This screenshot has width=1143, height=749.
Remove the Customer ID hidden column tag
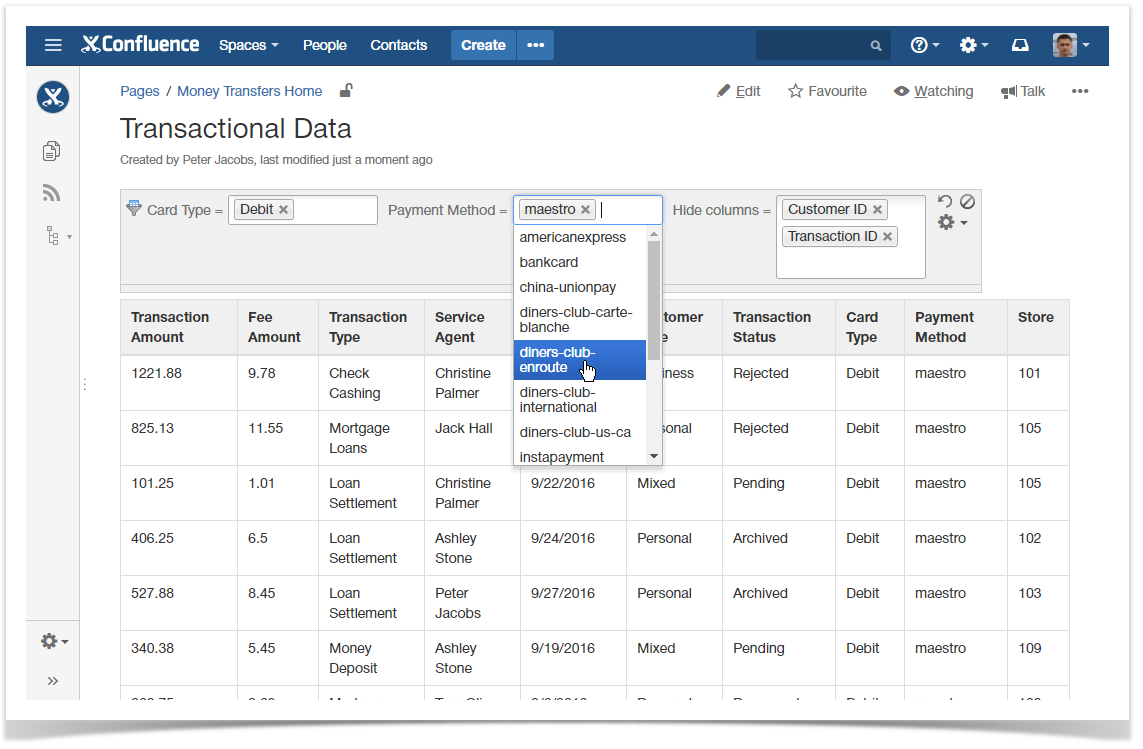[877, 210]
